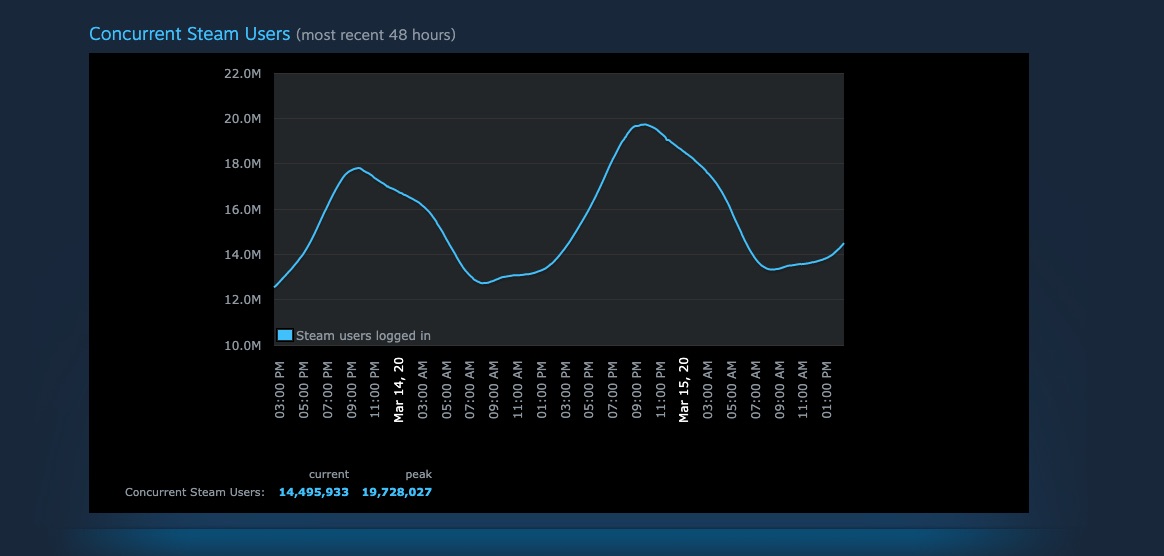Click the 18.0M y-axis label

click(243, 164)
